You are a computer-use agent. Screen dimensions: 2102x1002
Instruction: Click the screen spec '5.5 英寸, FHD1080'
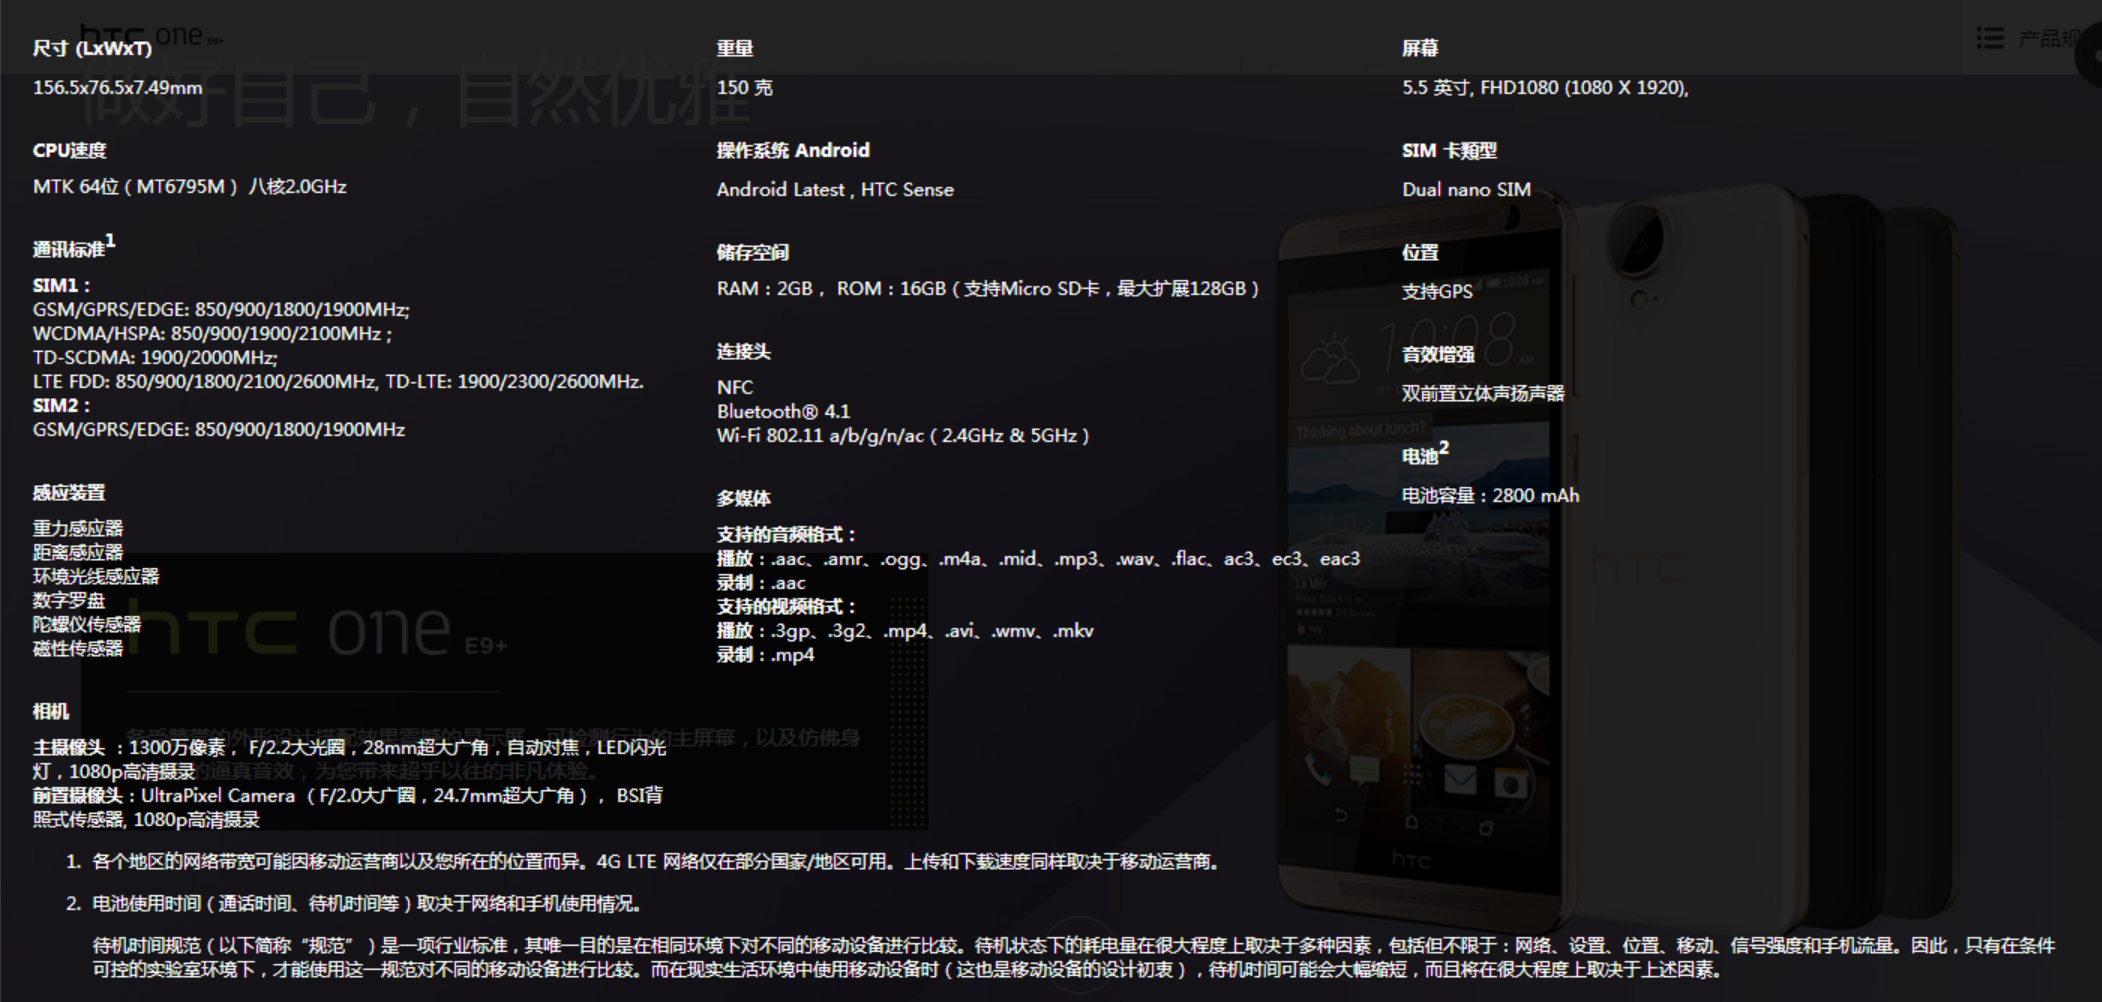coord(1545,87)
